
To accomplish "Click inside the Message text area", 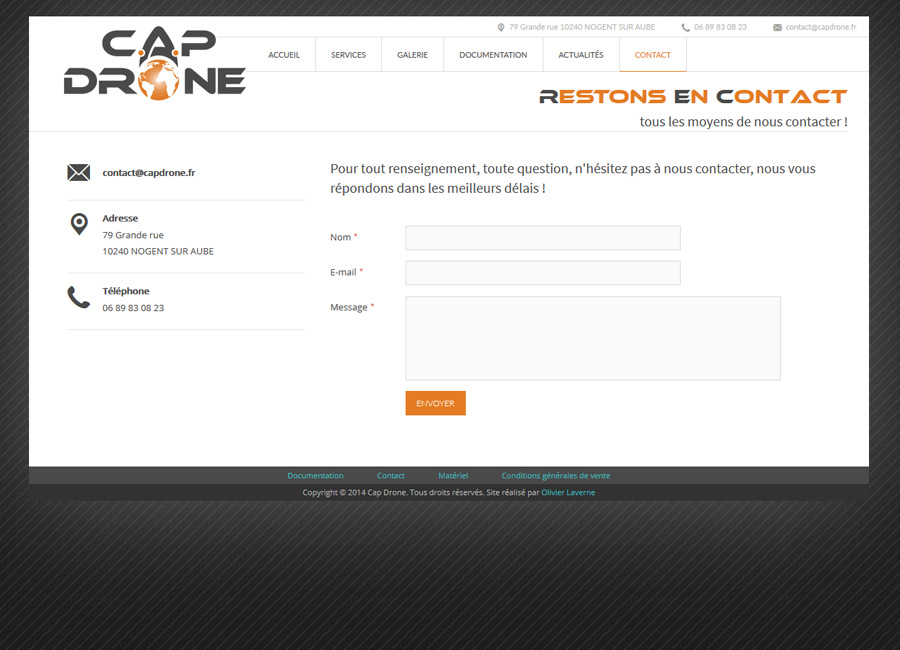I will click(x=592, y=338).
